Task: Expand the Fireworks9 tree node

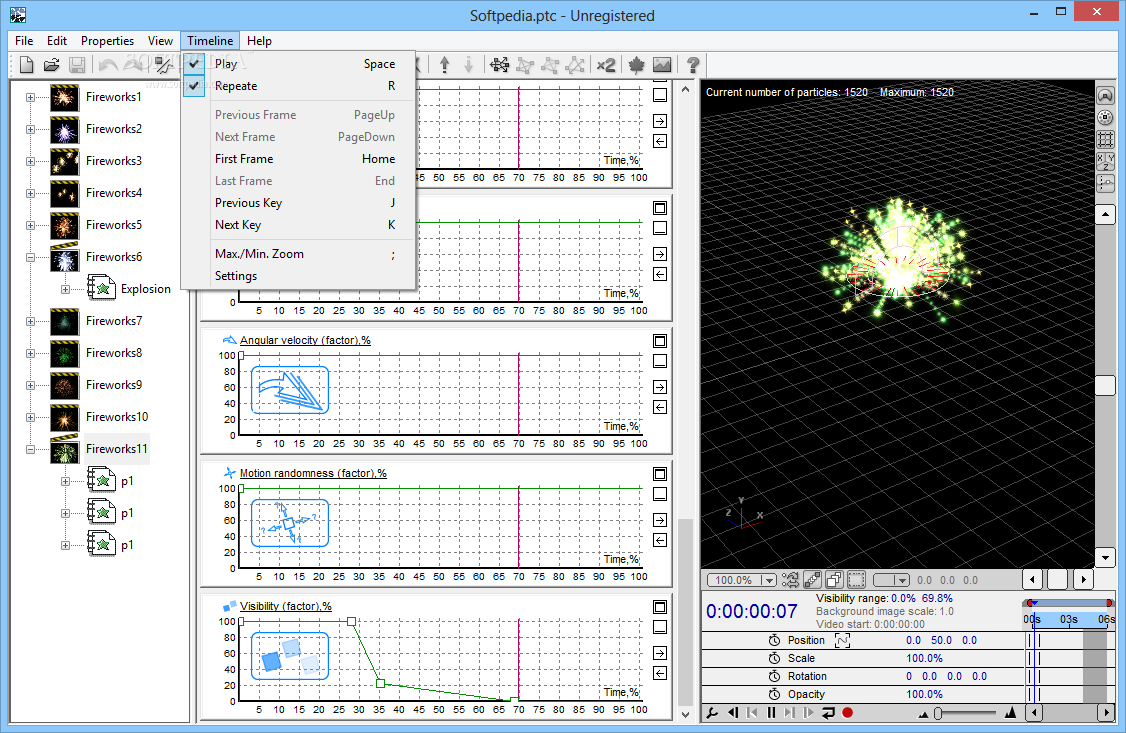Action: [30, 385]
